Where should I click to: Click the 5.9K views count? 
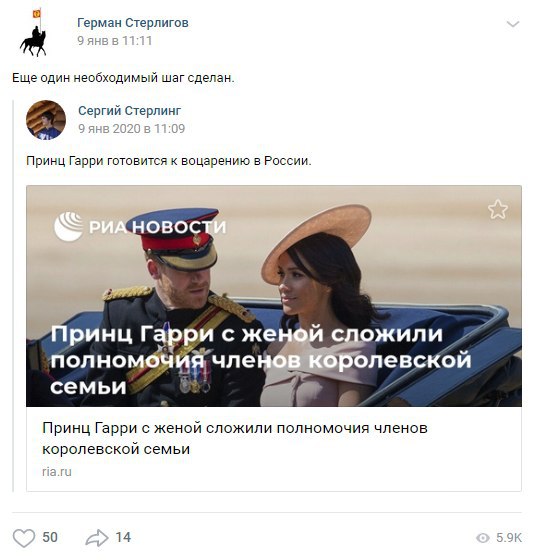(509, 538)
